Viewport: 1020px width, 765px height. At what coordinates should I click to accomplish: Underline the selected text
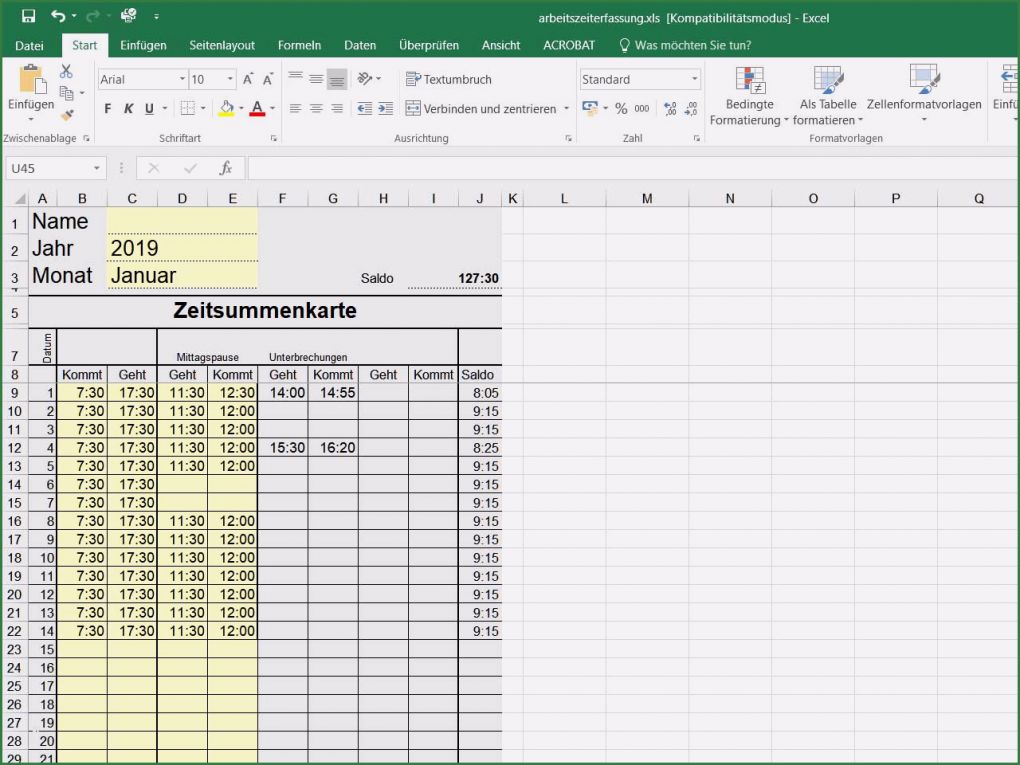tap(148, 108)
